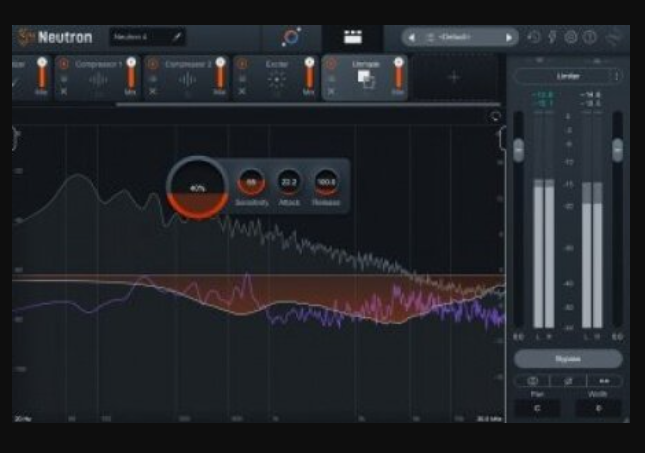Toggle the Limiter button
This screenshot has width=645, height=453.
pyautogui.click(x=568, y=76)
